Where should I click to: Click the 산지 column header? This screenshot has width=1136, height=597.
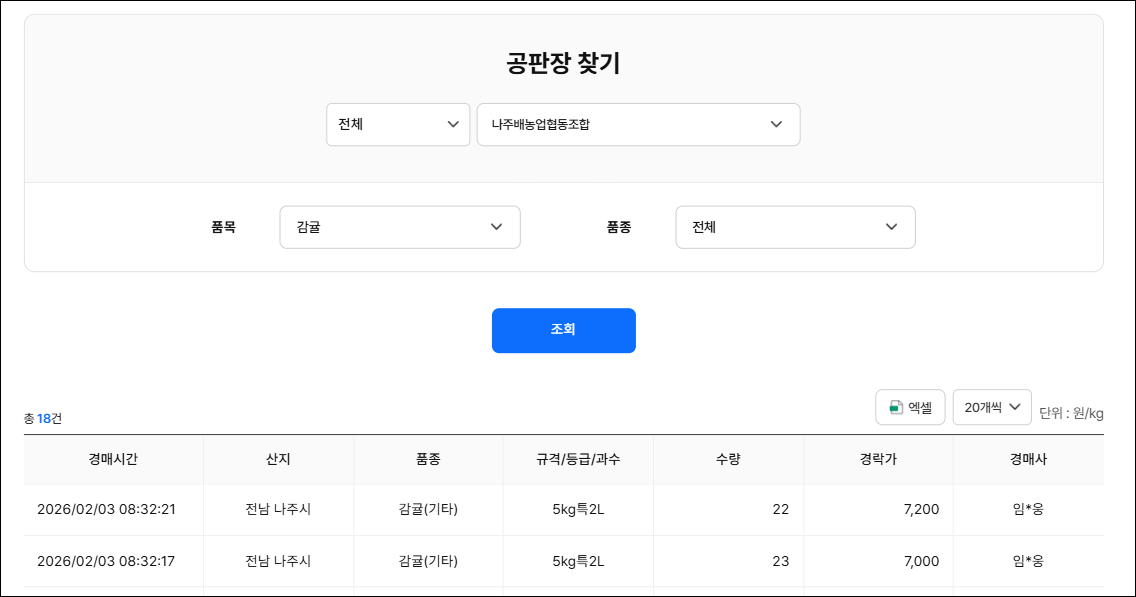tap(278, 459)
